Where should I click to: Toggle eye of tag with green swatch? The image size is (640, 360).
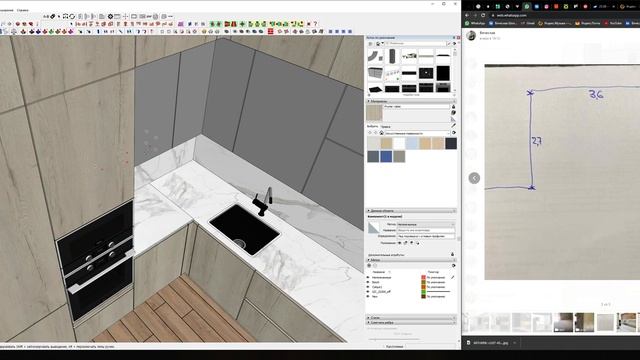(x=368, y=291)
